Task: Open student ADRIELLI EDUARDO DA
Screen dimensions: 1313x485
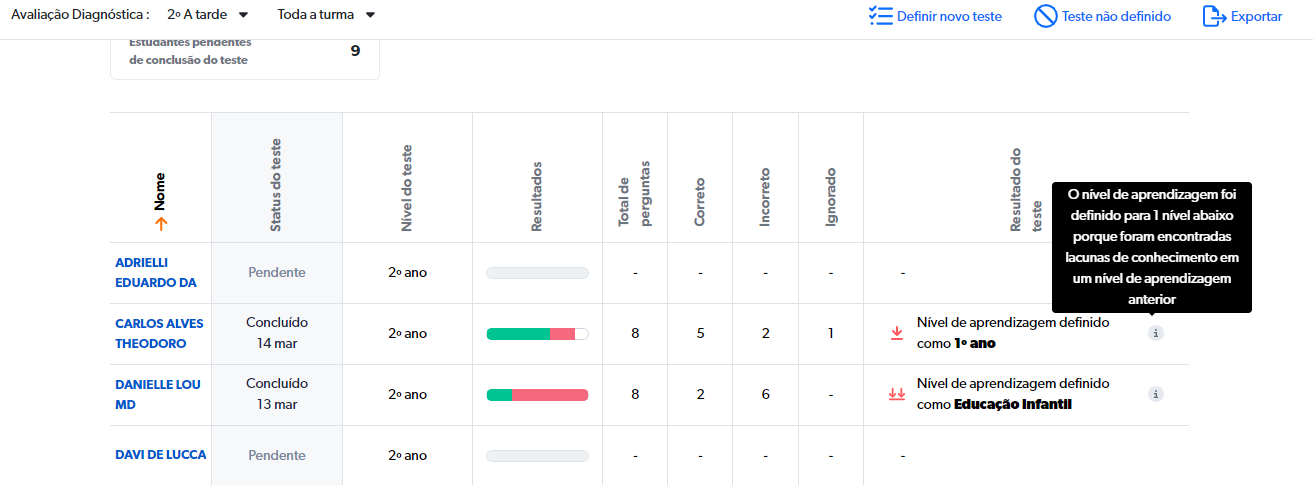Action: point(155,272)
